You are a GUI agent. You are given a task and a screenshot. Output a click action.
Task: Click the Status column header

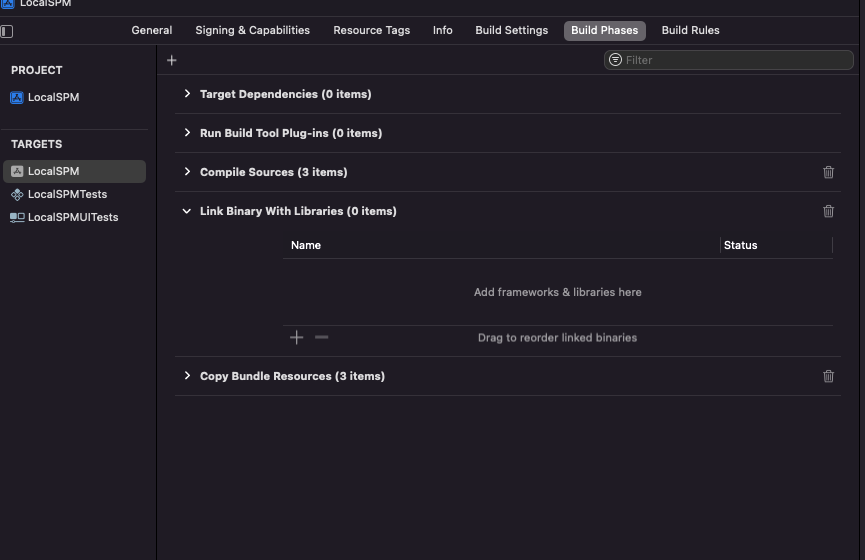click(x=740, y=245)
